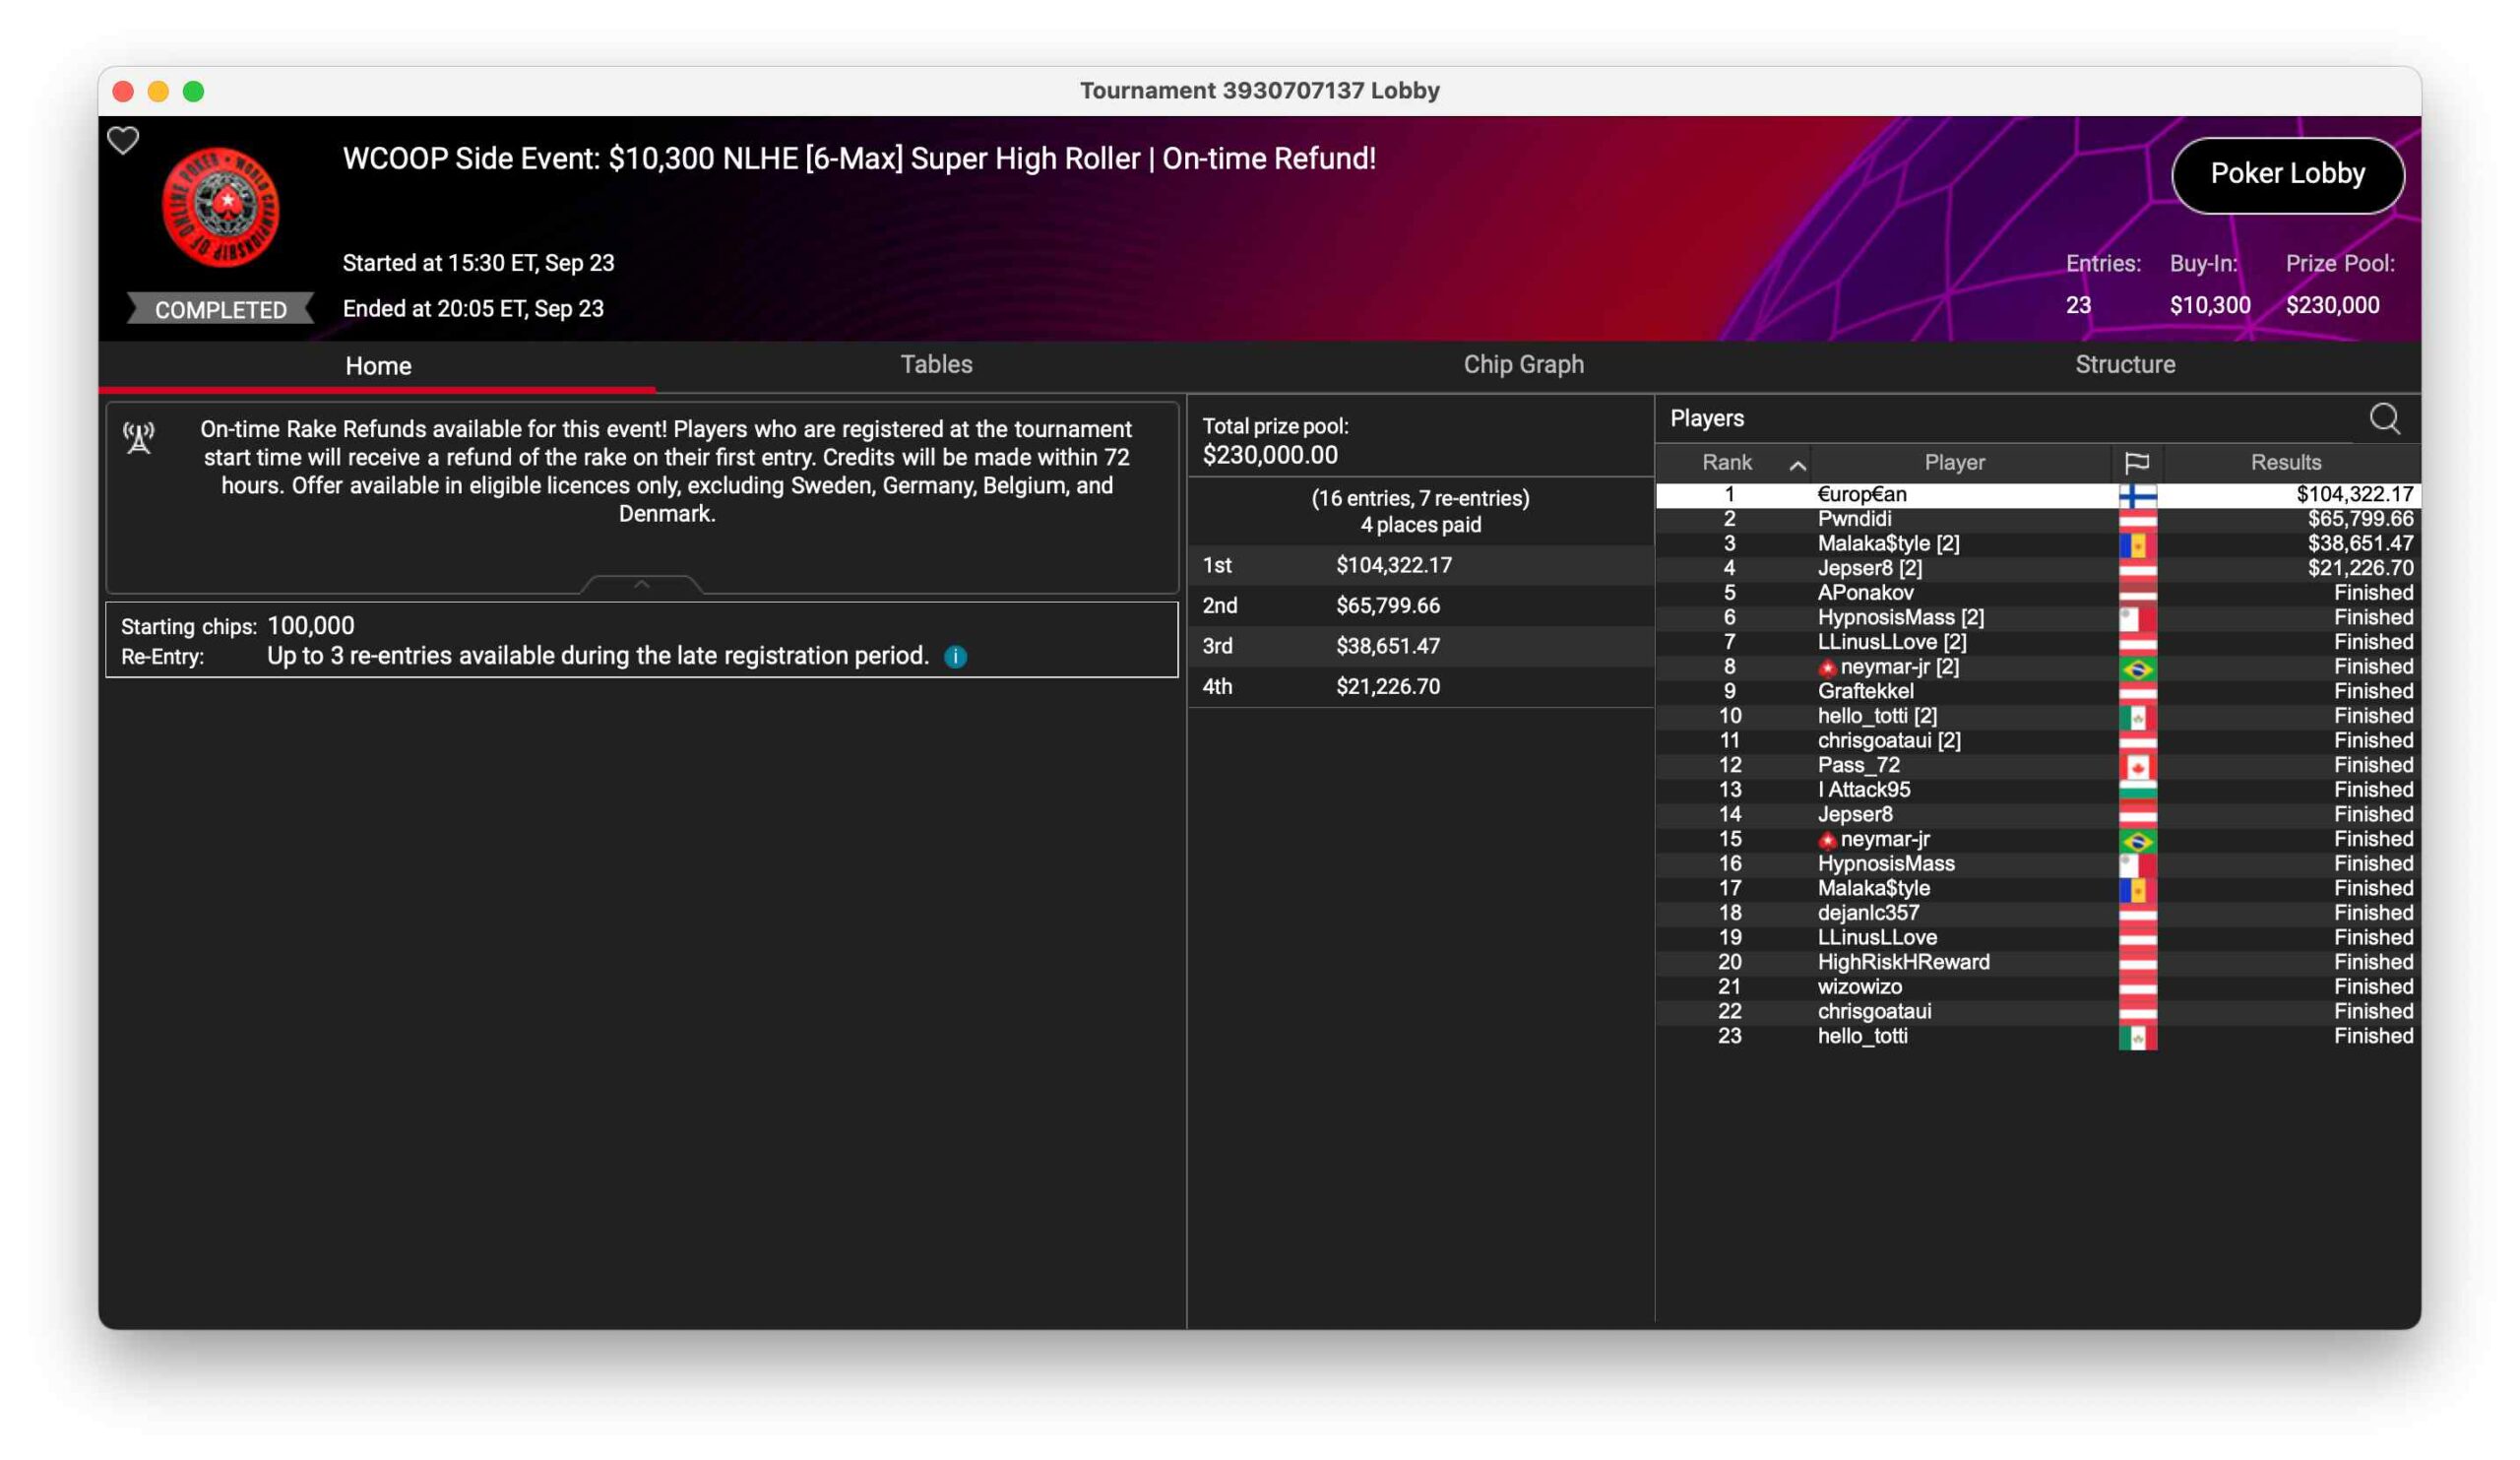Click the red spade icon beside neymar-jr [2]
Viewport: 2520px width, 1460px height.
(1827, 668)
